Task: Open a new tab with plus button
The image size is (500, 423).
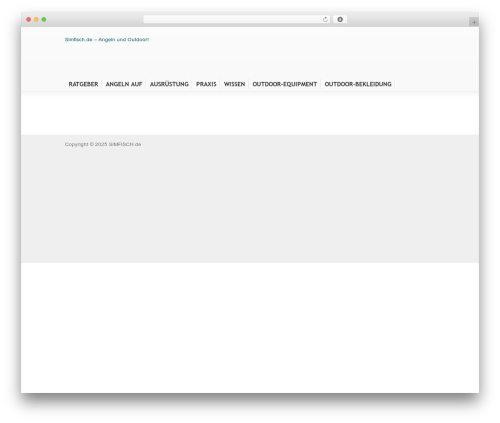Action: pos(474,22)
